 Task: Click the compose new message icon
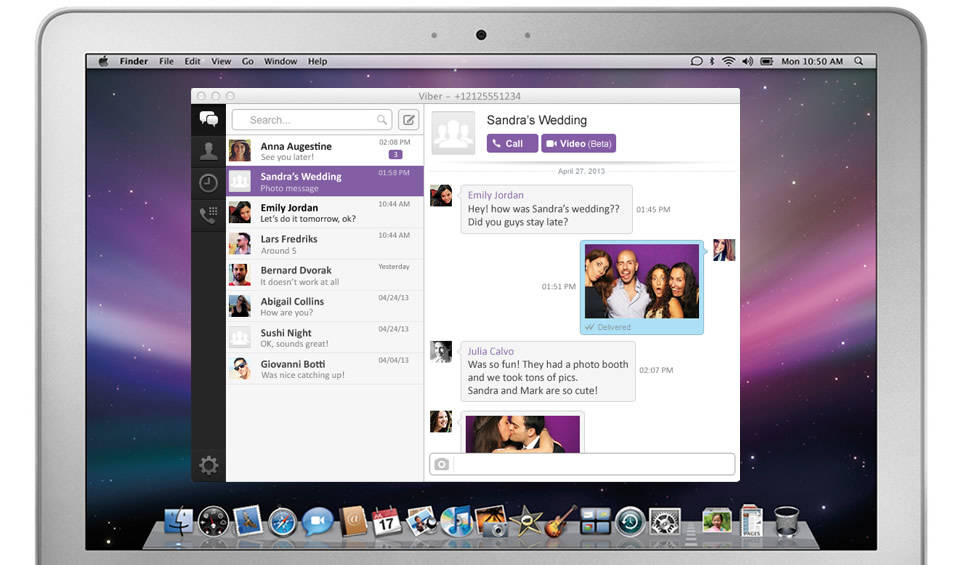coord(408,120)
